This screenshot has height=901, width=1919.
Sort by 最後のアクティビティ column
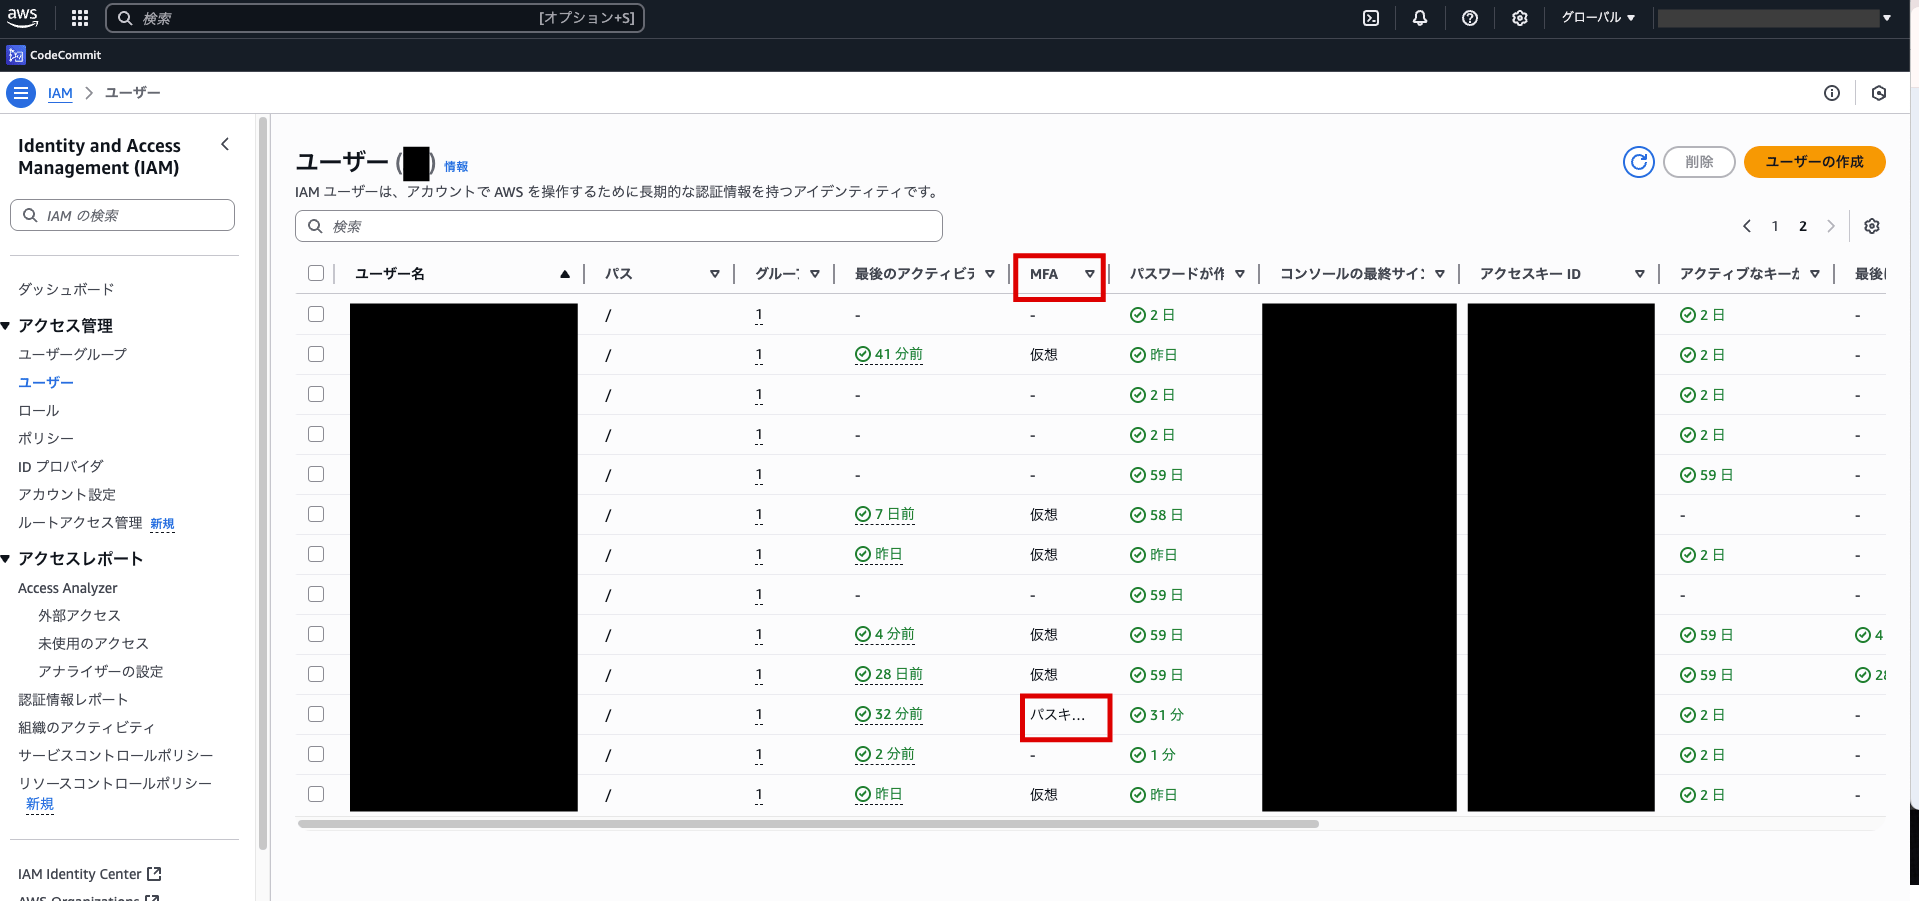(x=990, y=274)
